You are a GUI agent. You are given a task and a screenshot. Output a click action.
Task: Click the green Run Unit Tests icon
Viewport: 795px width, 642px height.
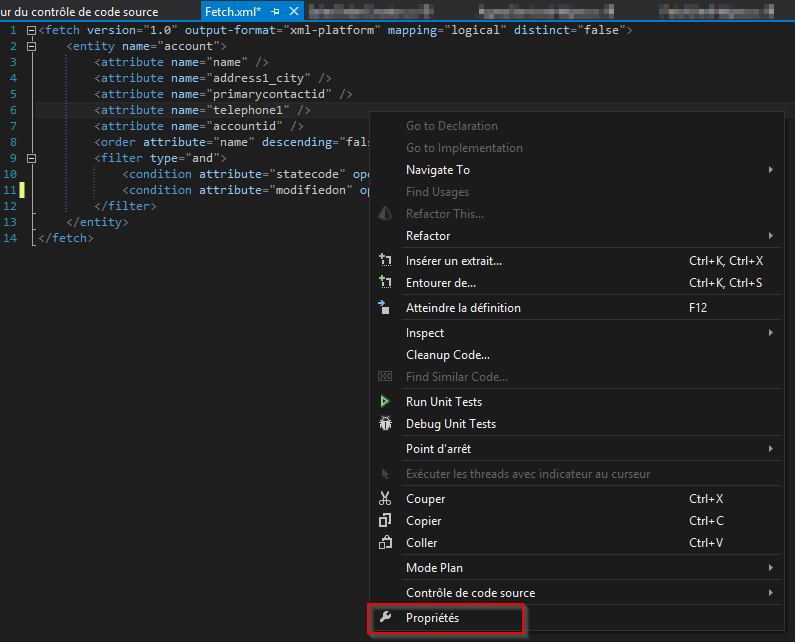385,401
